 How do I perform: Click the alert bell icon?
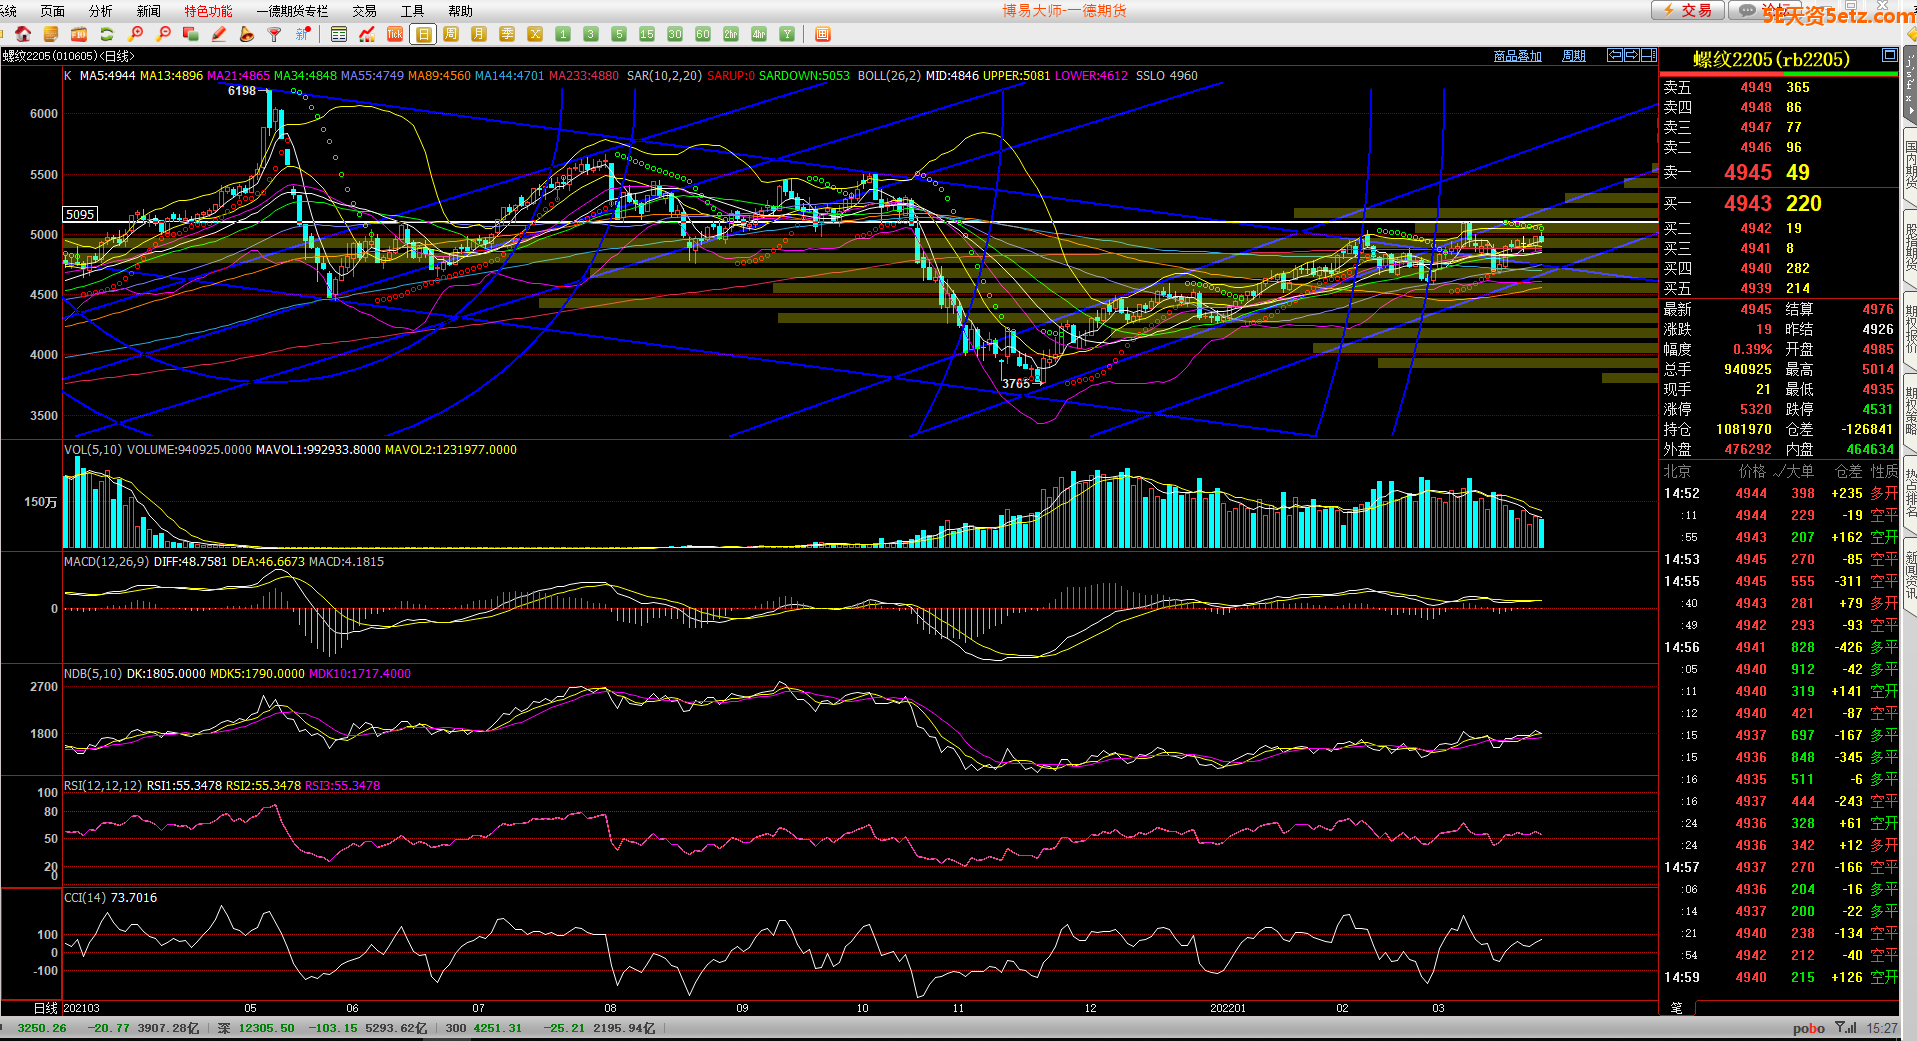[246, 34]
